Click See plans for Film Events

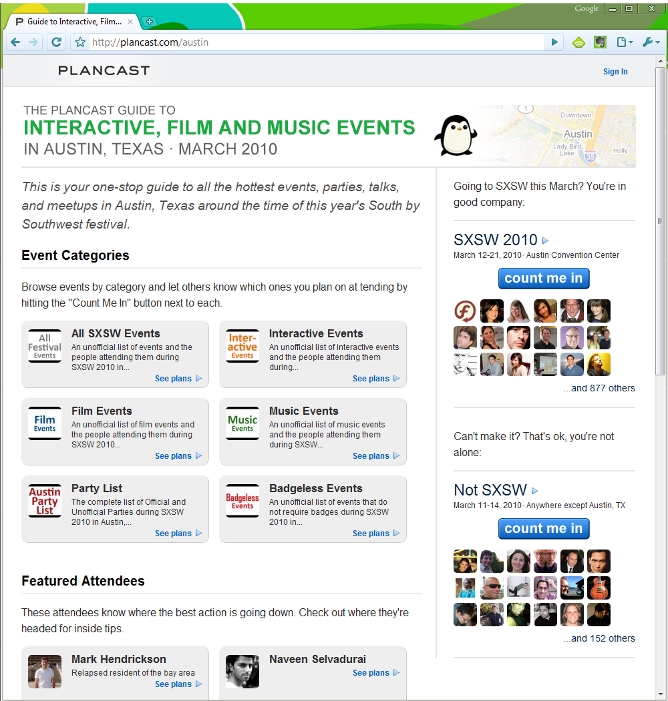[x=178, y=456]
